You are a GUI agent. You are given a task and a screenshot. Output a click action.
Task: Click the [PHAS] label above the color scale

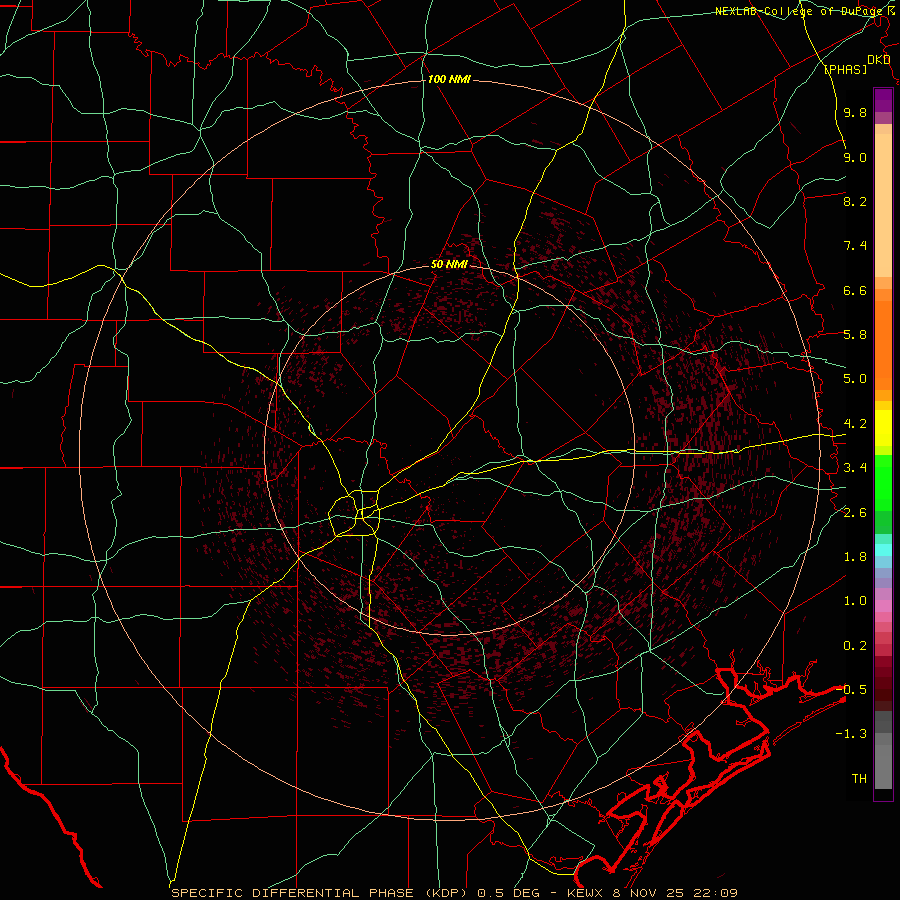[x=845, y=69]
